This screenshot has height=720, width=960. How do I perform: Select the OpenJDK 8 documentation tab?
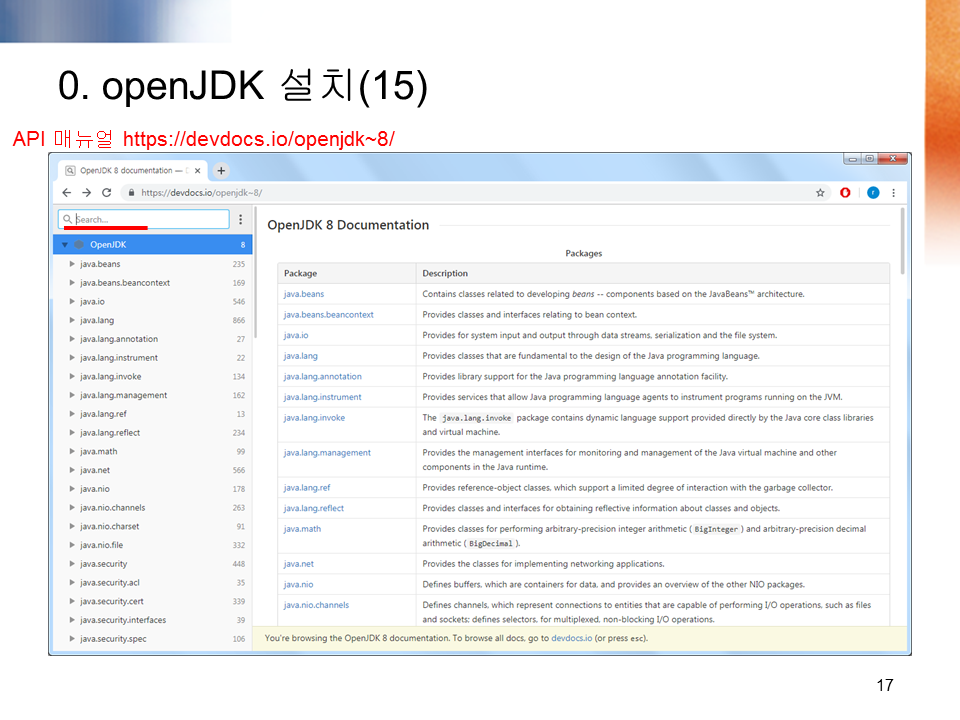click(132, 171)
